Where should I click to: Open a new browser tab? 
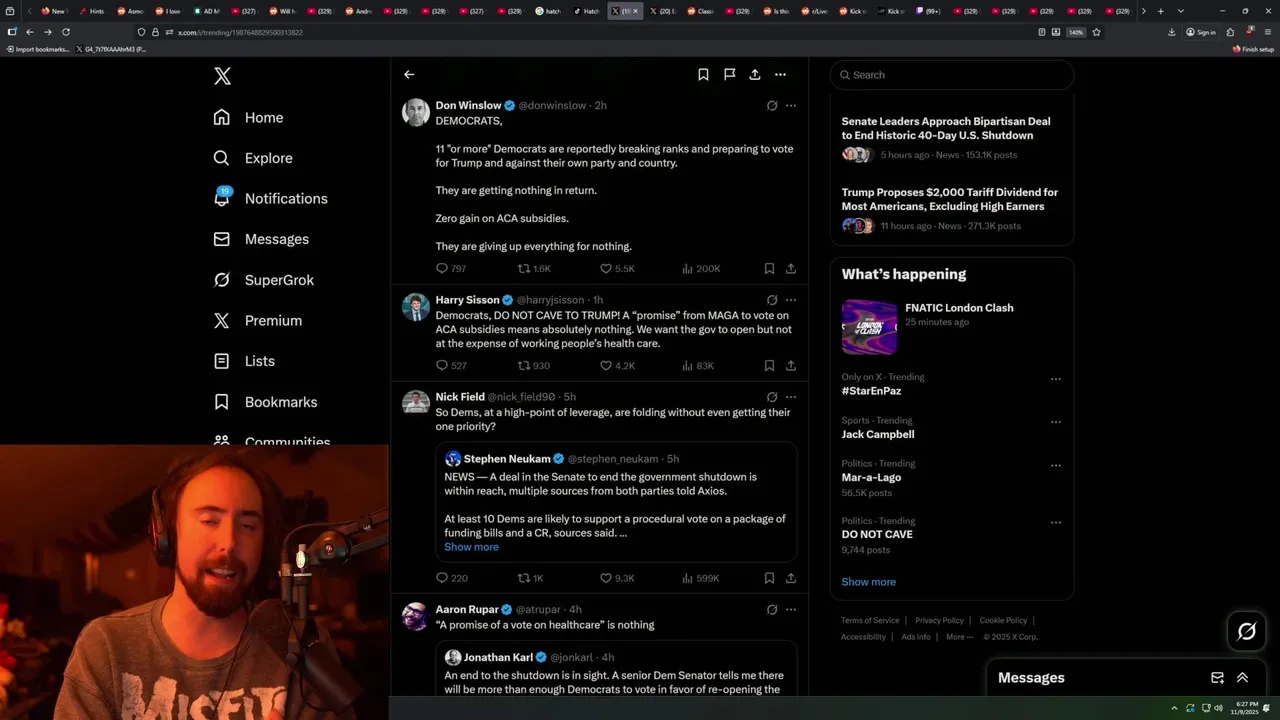[1160, 11]
